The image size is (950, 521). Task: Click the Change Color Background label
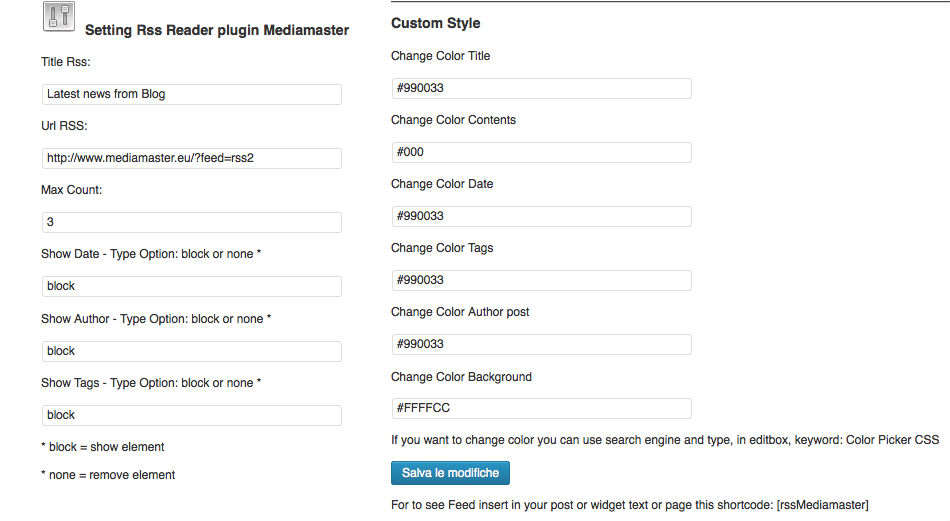tap(461, 377)
